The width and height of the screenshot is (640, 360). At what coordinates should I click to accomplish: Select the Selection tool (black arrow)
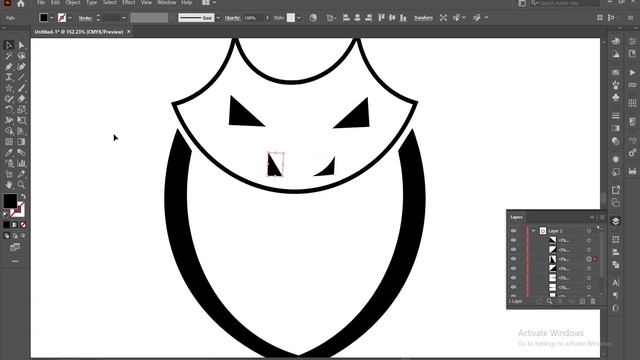click(x=9, y=45)
